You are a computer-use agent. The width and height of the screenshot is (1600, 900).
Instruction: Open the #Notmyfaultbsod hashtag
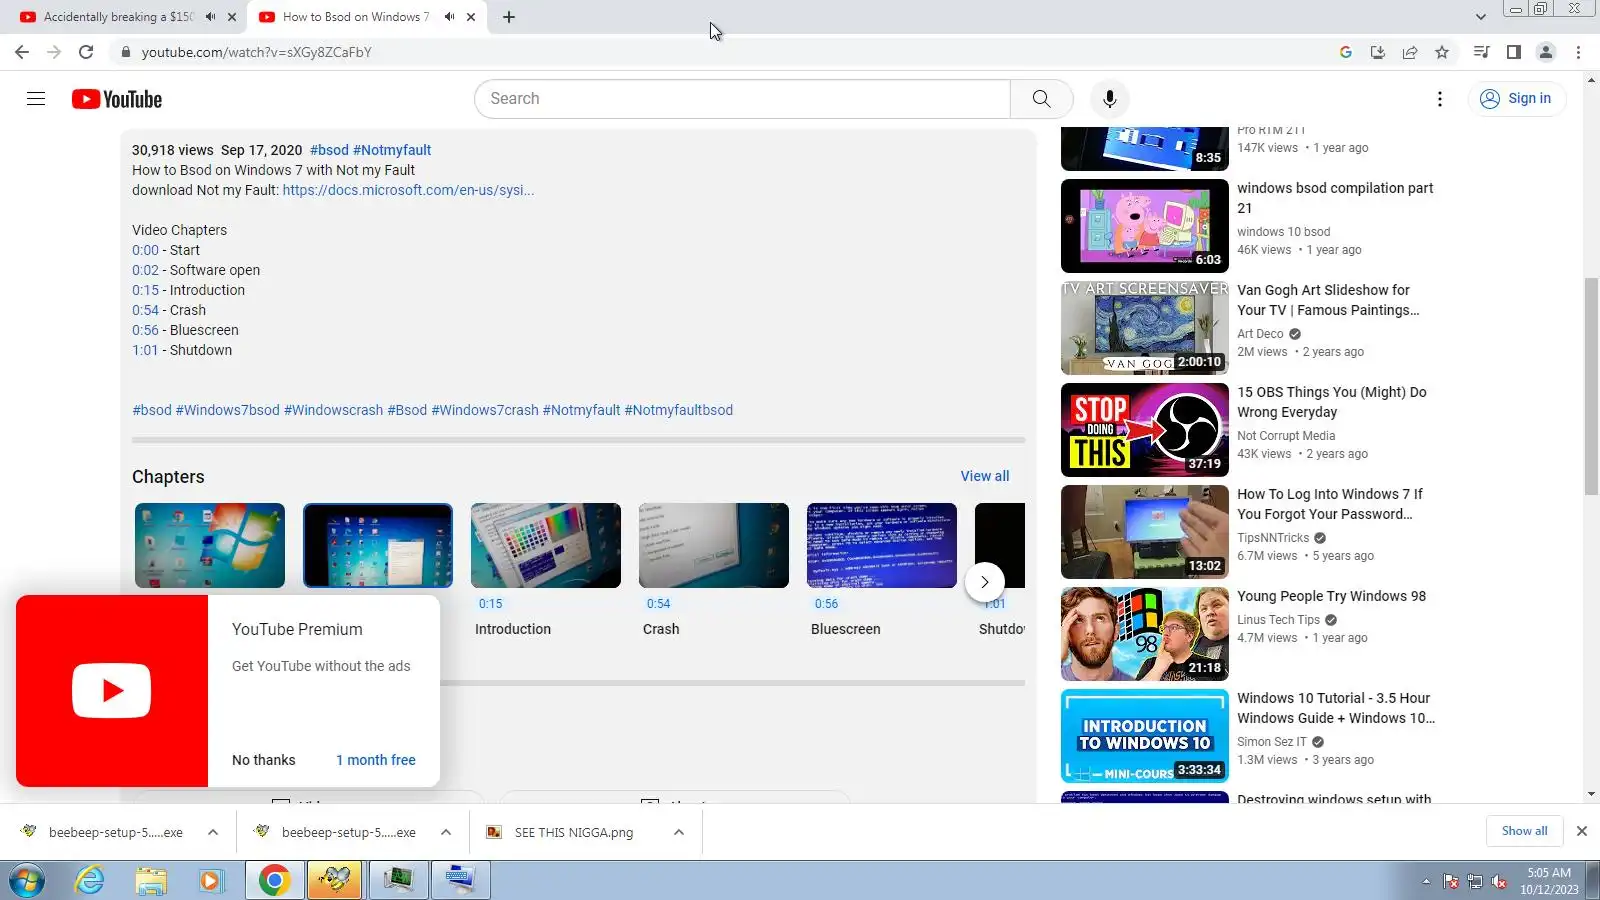678,410
